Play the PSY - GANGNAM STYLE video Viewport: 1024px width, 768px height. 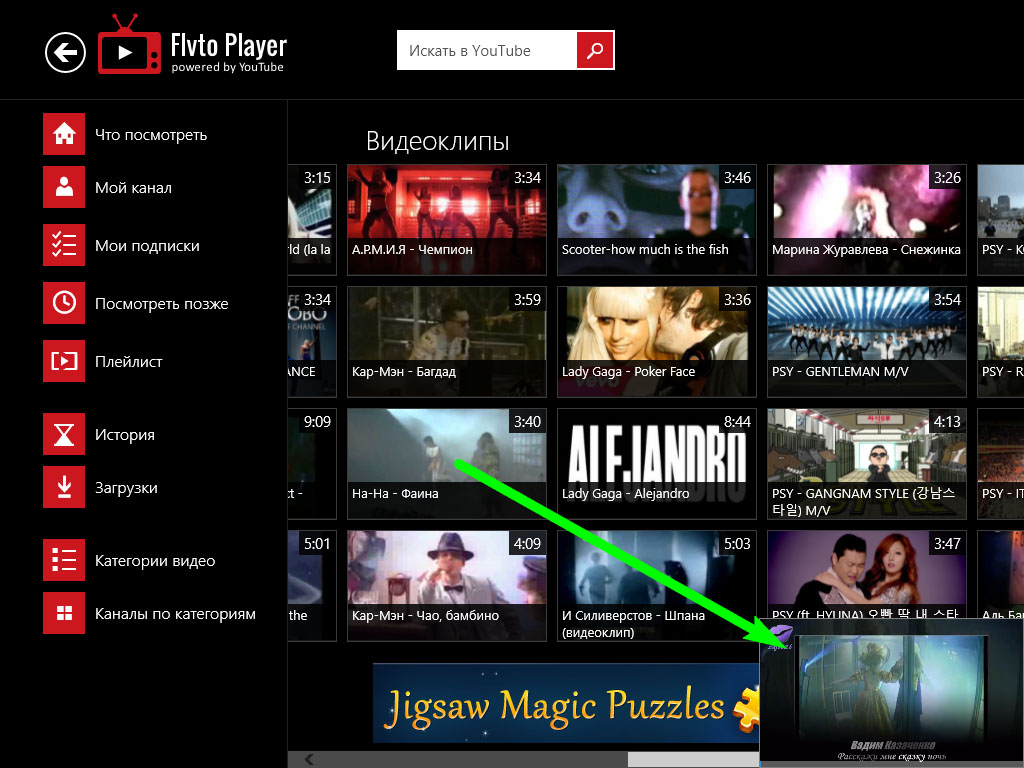pos(867,464)
